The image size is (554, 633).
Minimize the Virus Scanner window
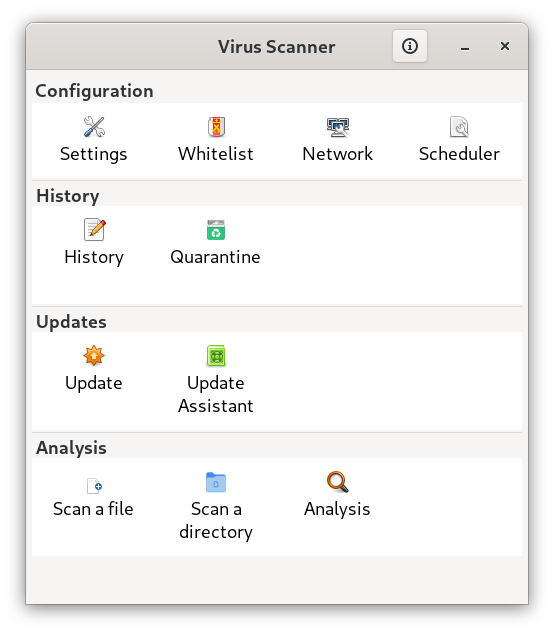click(465, 46)
